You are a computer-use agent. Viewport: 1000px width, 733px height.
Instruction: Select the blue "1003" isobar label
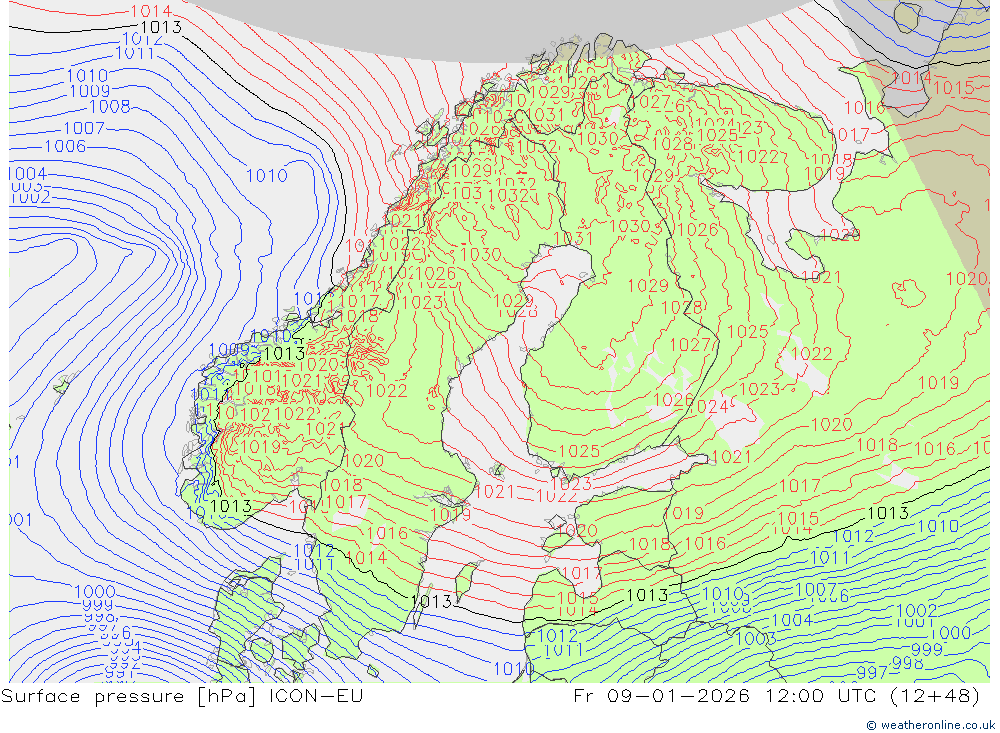click(756, 639)
